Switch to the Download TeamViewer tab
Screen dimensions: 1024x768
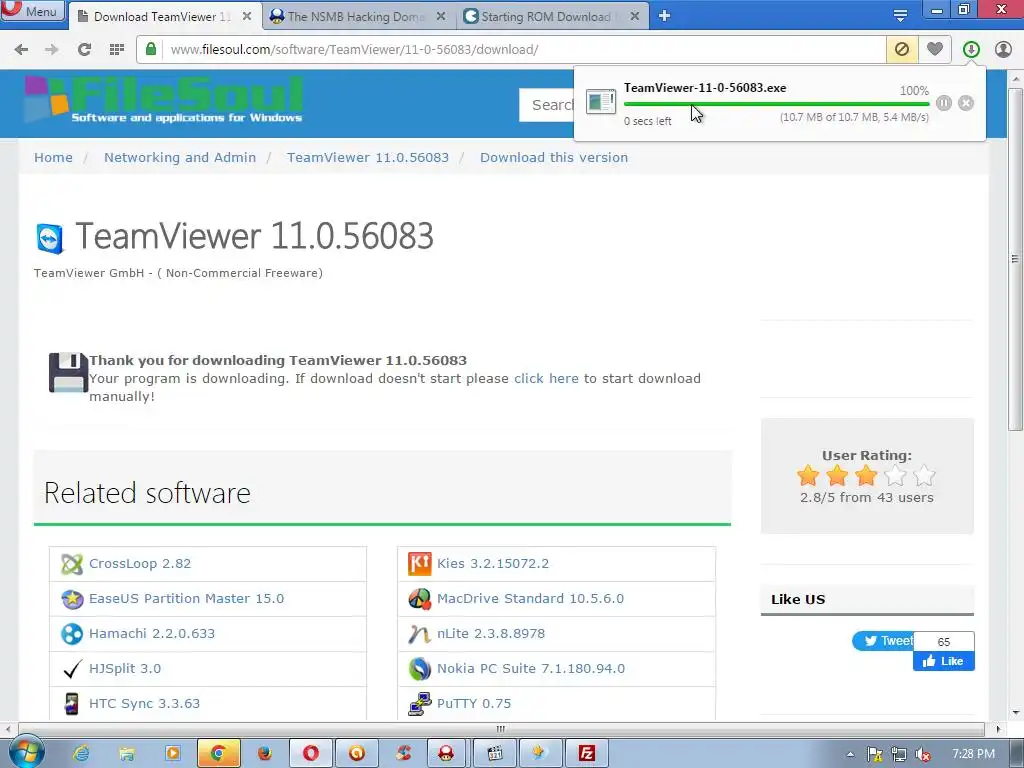coord(165,16)
